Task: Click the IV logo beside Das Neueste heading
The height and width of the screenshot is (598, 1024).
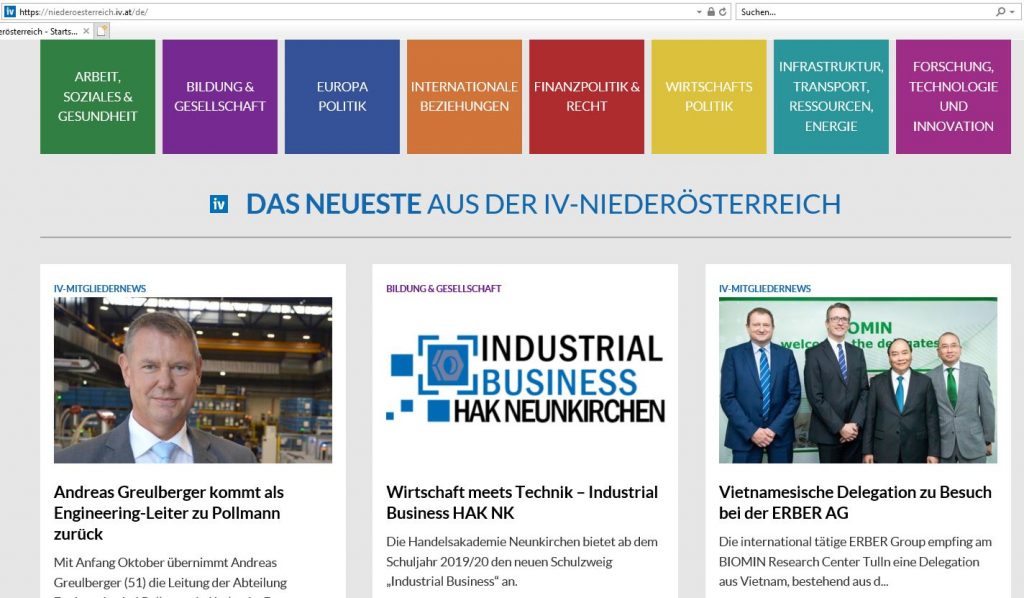Action: click(x=219, y=204)
